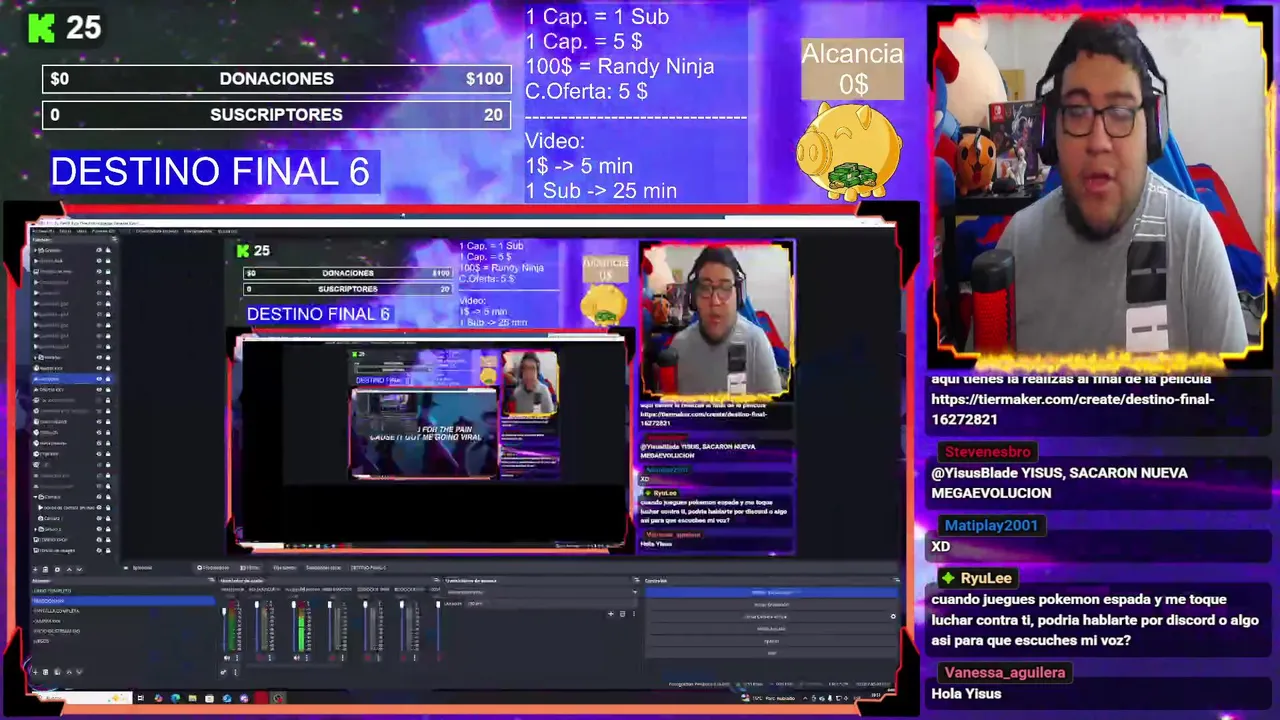This screenshot has width=1280, height=720.
Task: Open Herramientas menu in OBS
Action: [197, 231]
